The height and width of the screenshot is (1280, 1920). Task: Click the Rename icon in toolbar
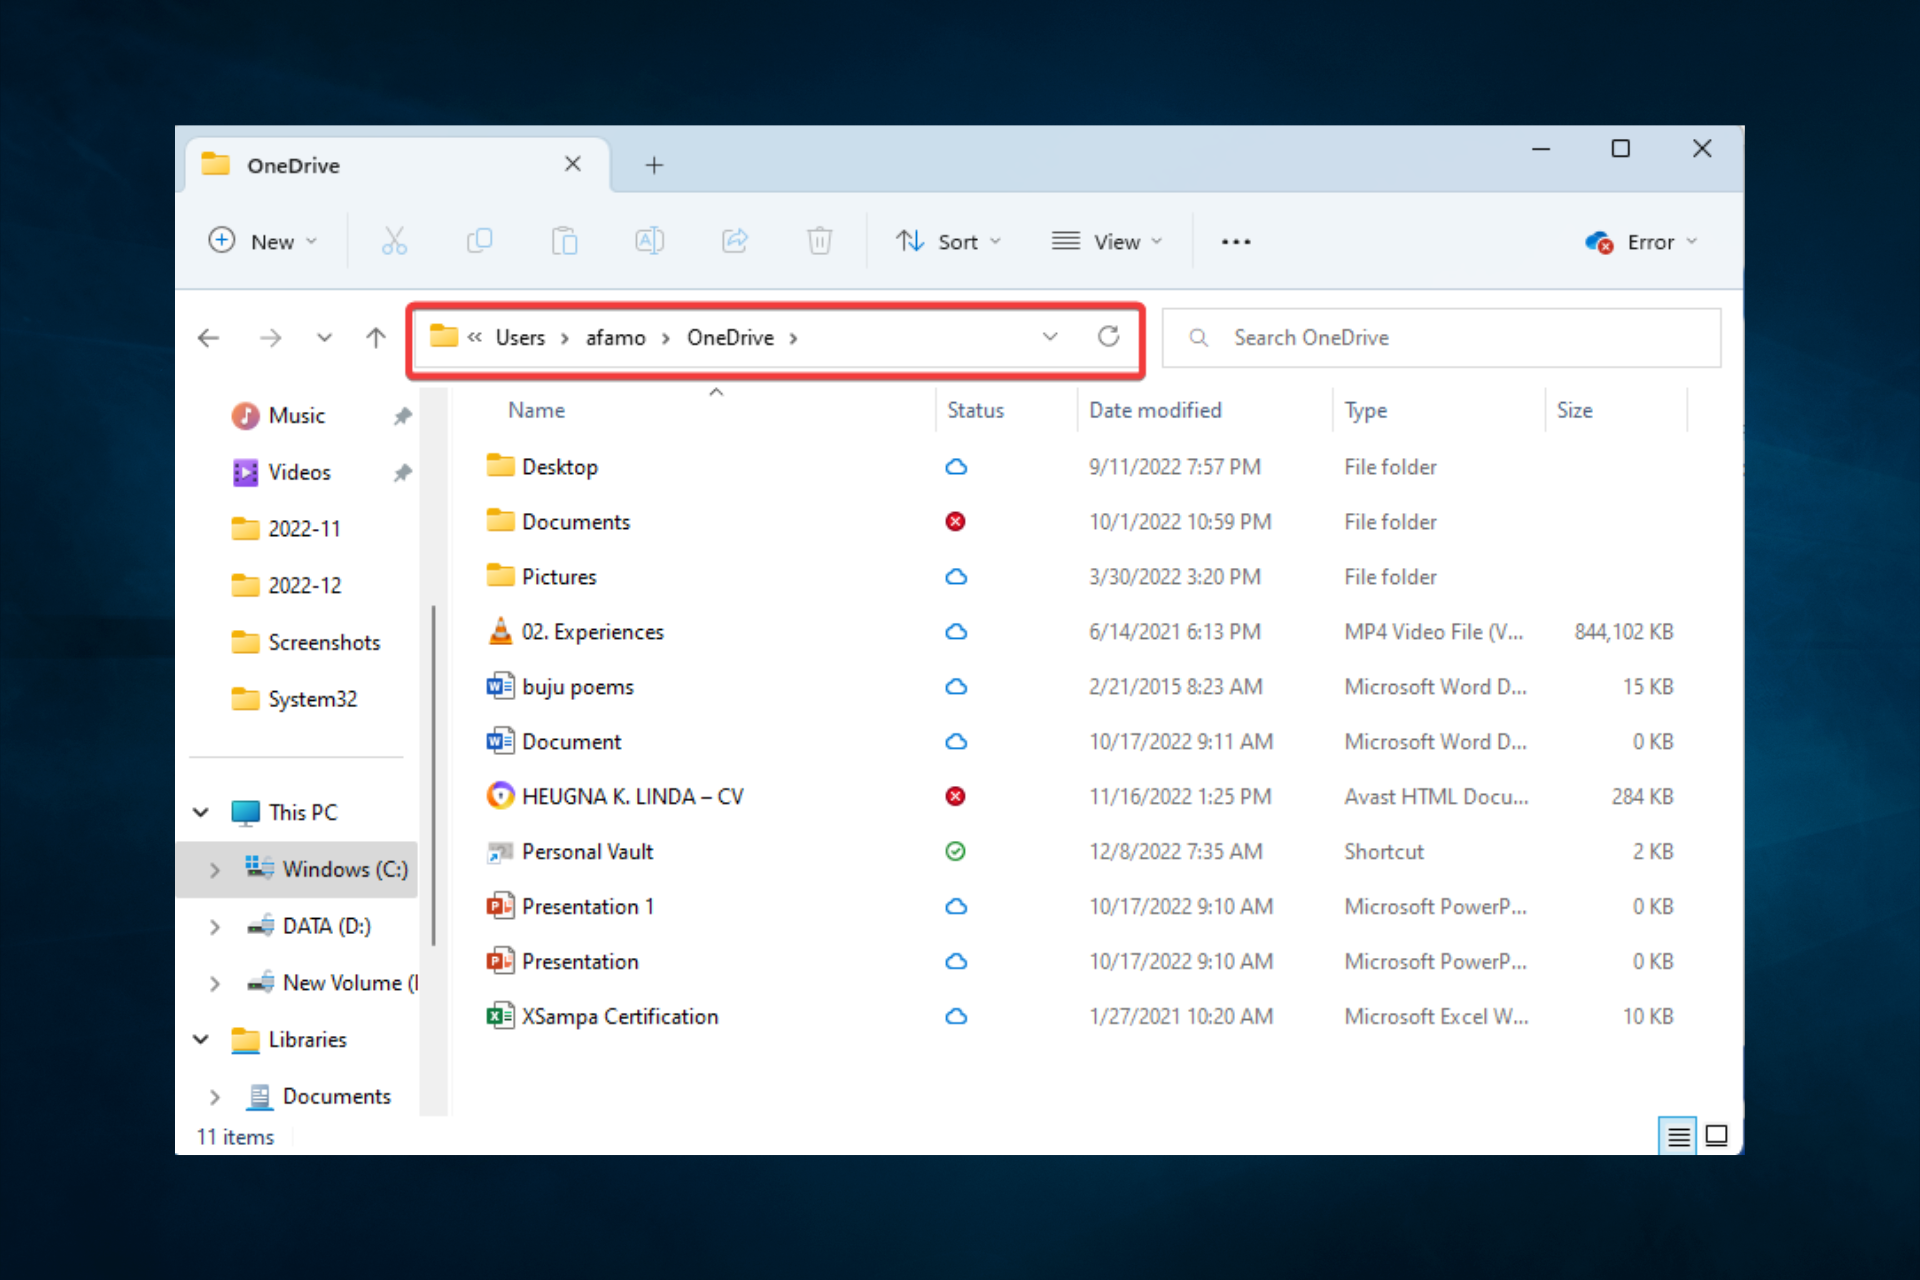click(649, 241)
